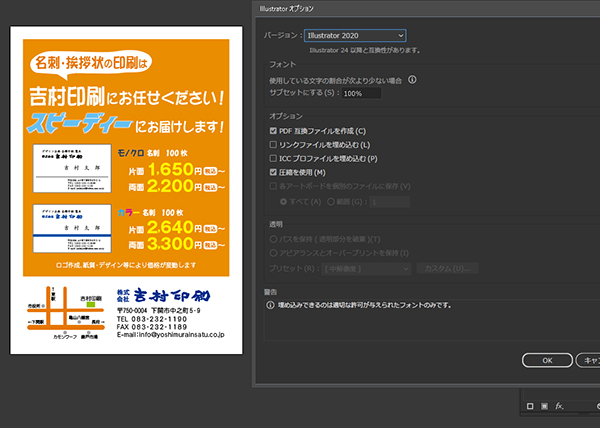The height and width of the screenshot is (428, 600).
Task: Toggle PDF 互換ファイルを作成 checkbox
Action: 273,131
